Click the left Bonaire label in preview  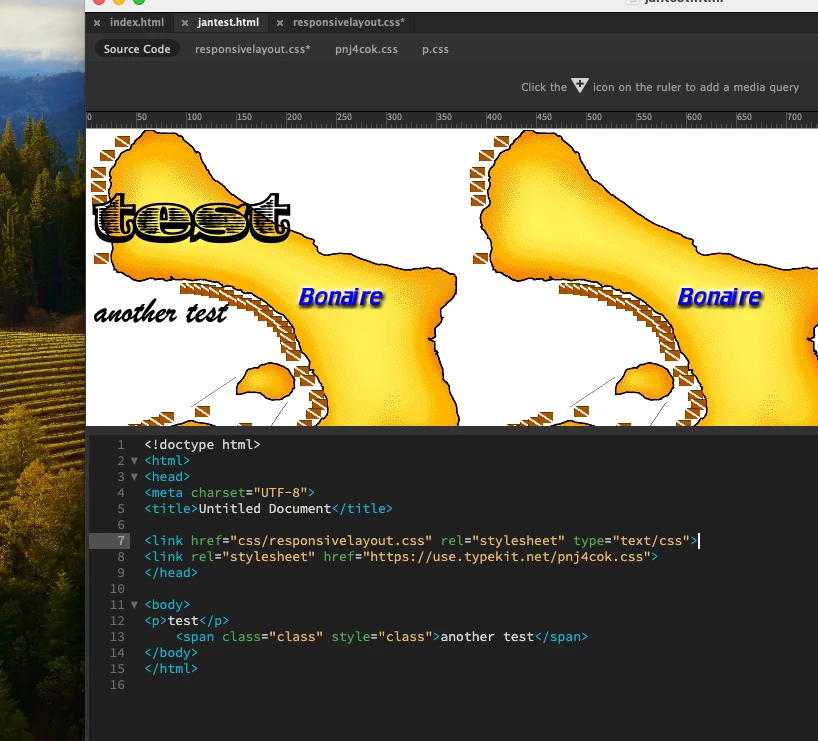coord(341,297)
